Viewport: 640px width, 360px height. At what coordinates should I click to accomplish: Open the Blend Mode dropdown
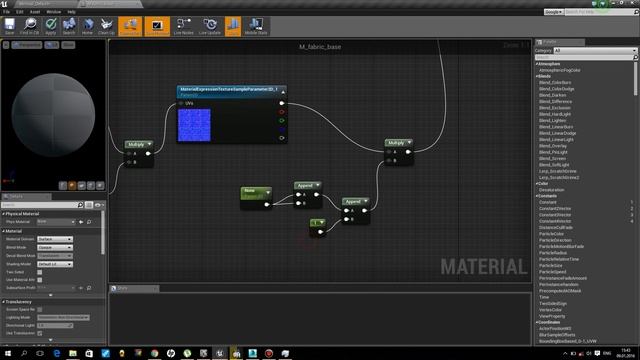55,248
